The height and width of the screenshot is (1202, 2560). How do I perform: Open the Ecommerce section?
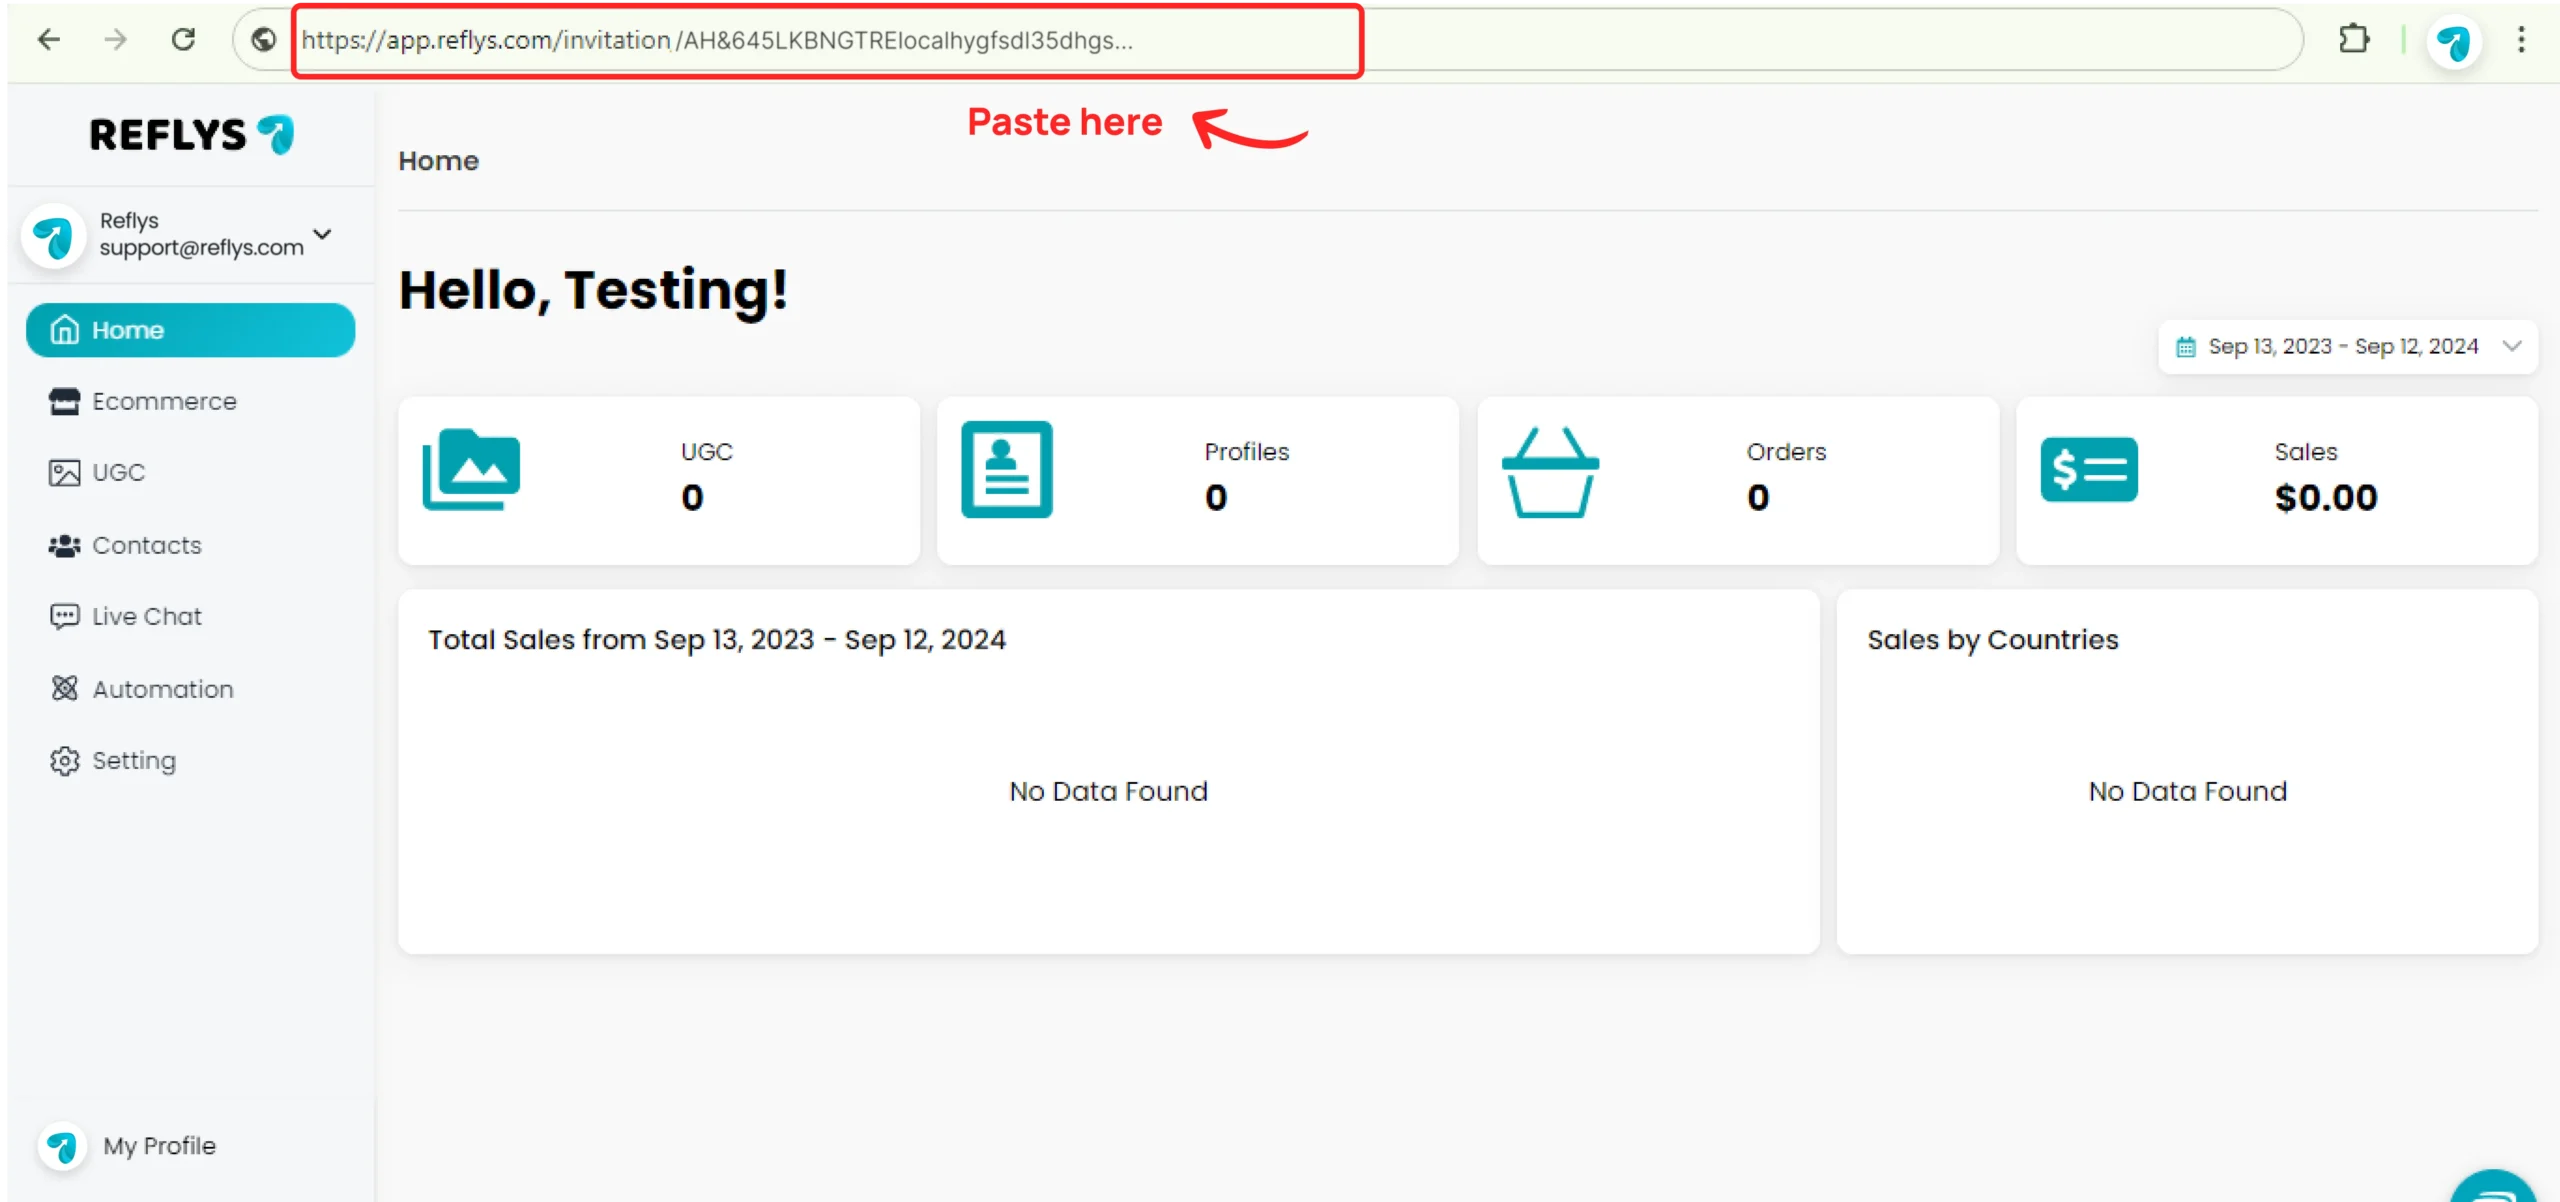(x=190, y=401)
